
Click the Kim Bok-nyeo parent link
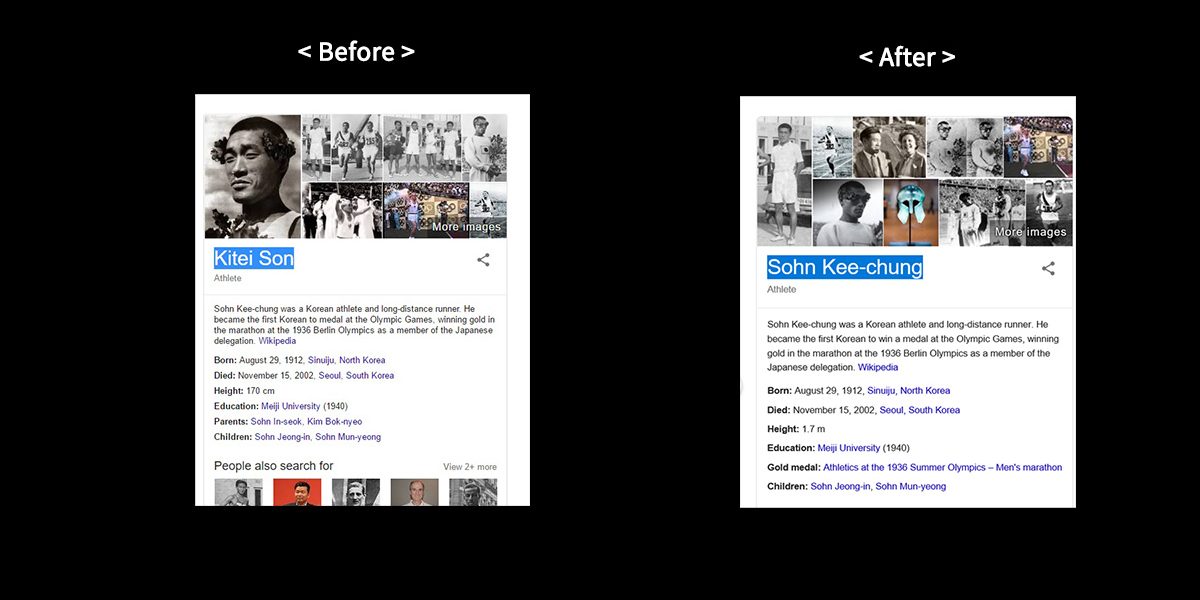click(334, 422)
